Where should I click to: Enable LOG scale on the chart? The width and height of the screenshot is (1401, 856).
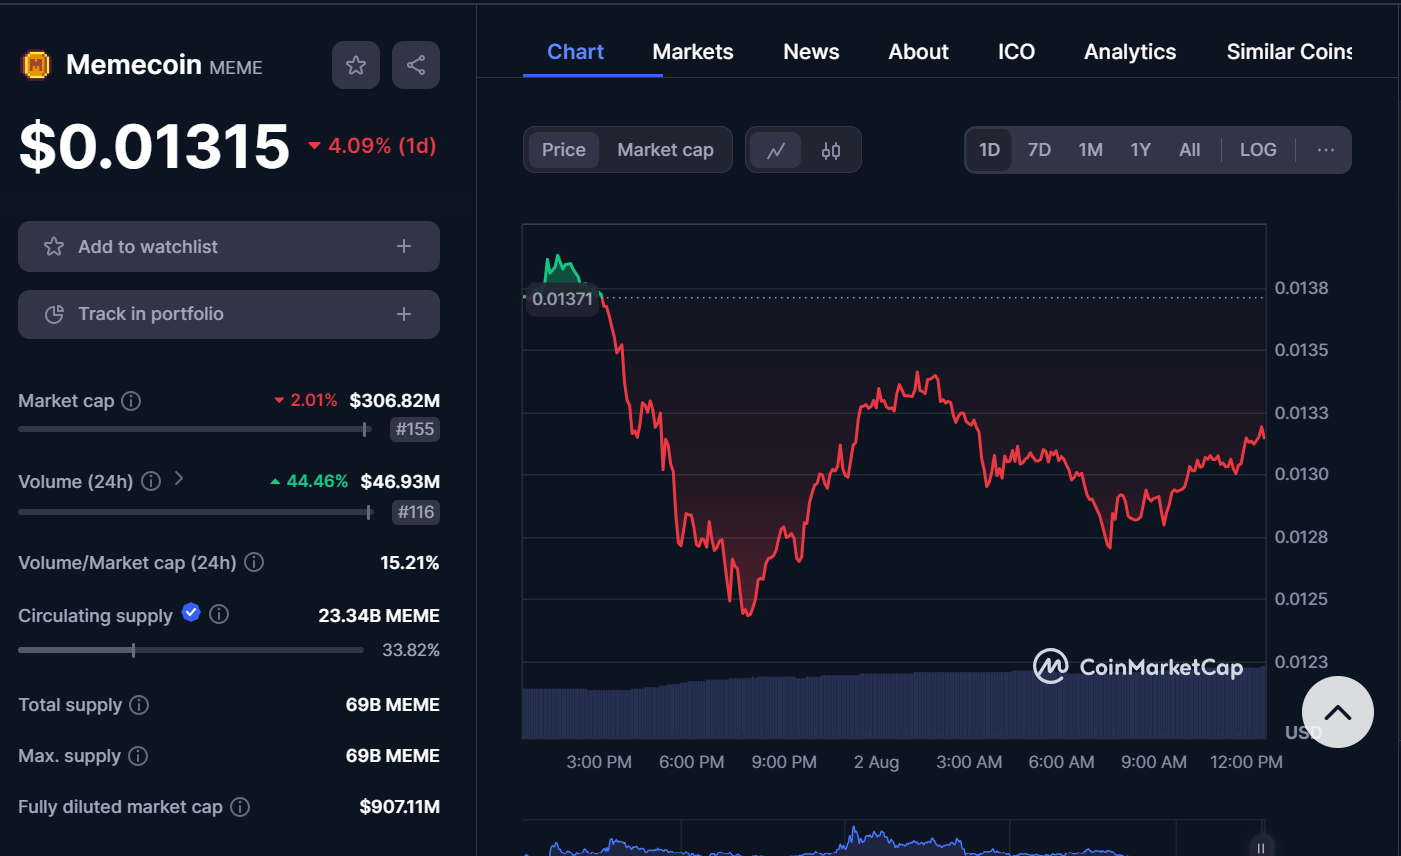click(1257, 149)
